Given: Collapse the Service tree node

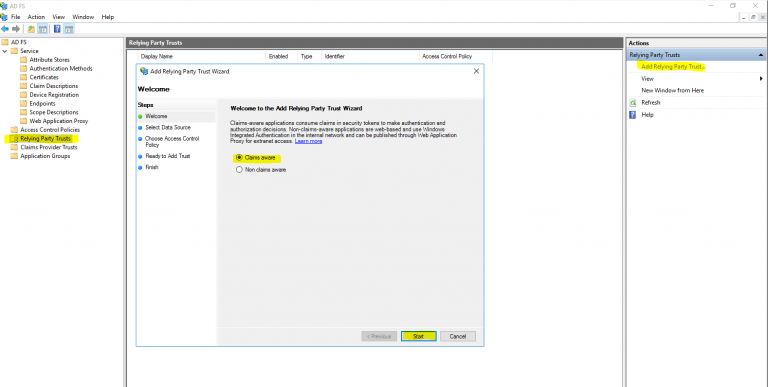Looking at the screenshot, I should click(5, 51).
